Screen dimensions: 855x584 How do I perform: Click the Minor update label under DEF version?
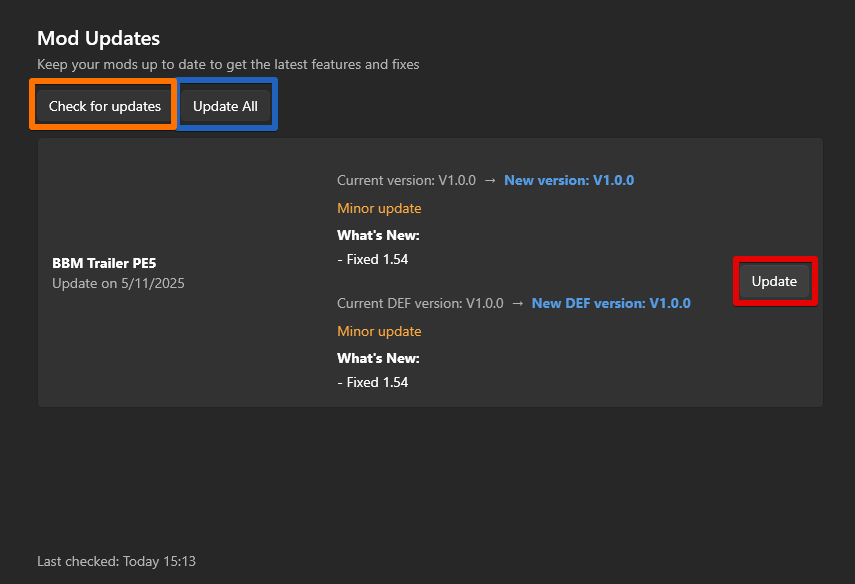coord(379,331)
